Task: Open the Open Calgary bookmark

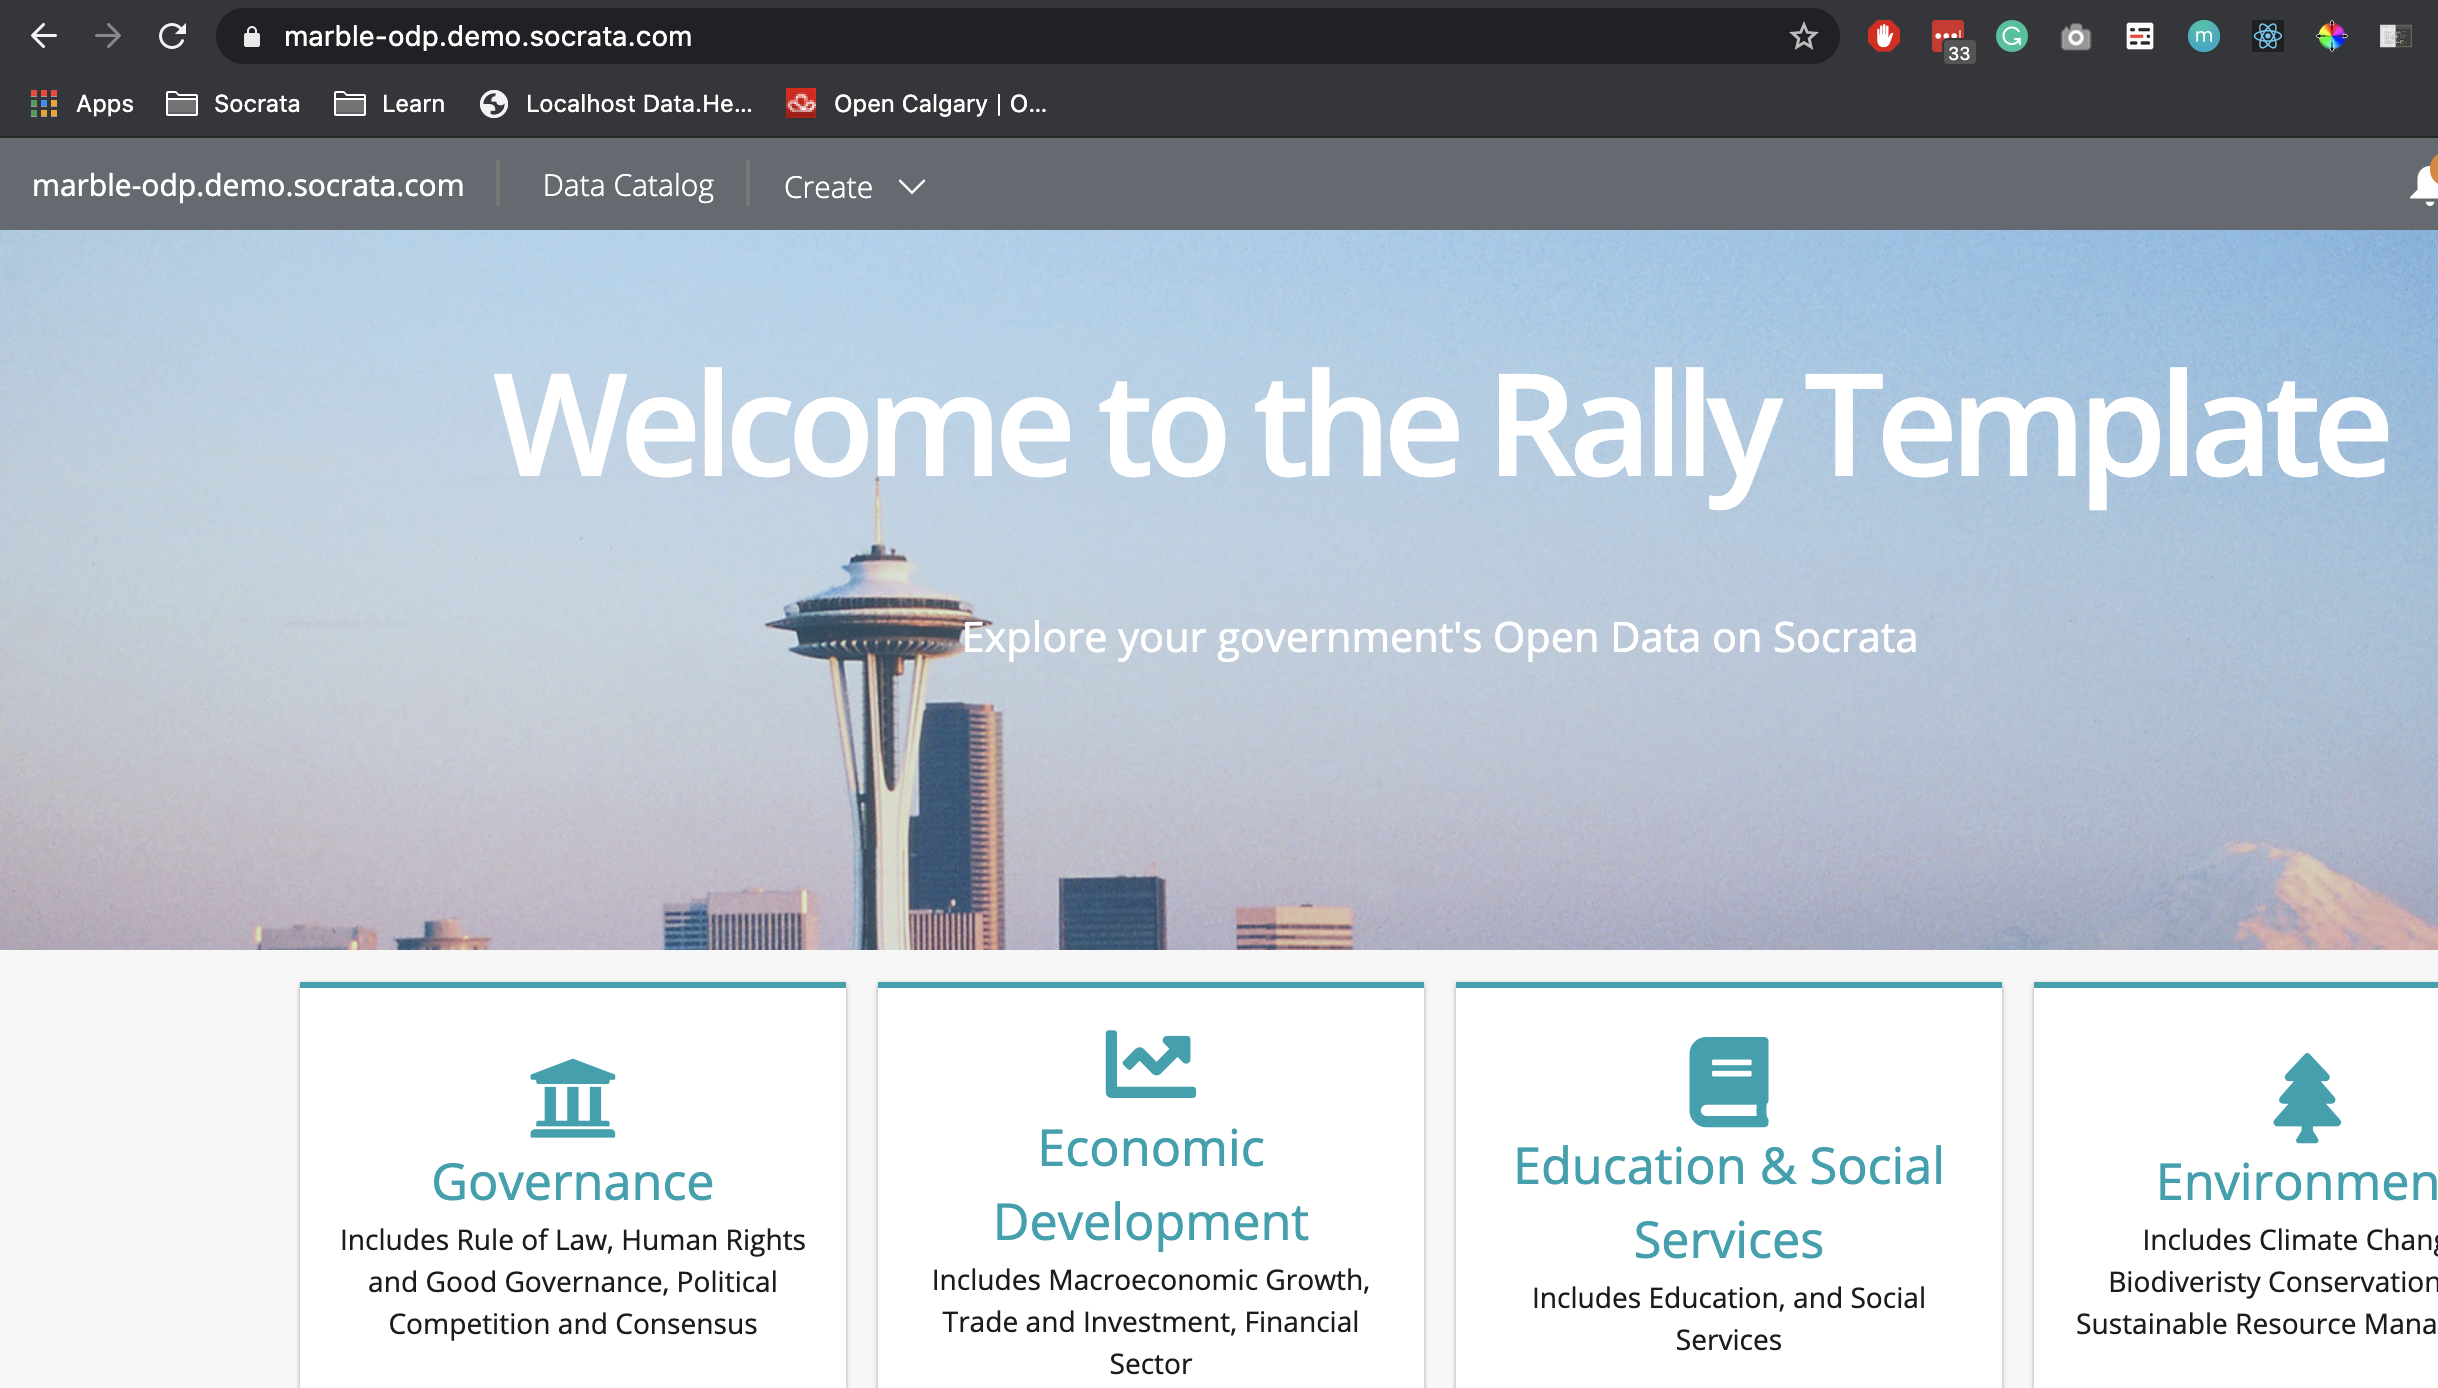Action: coord(917,104)
